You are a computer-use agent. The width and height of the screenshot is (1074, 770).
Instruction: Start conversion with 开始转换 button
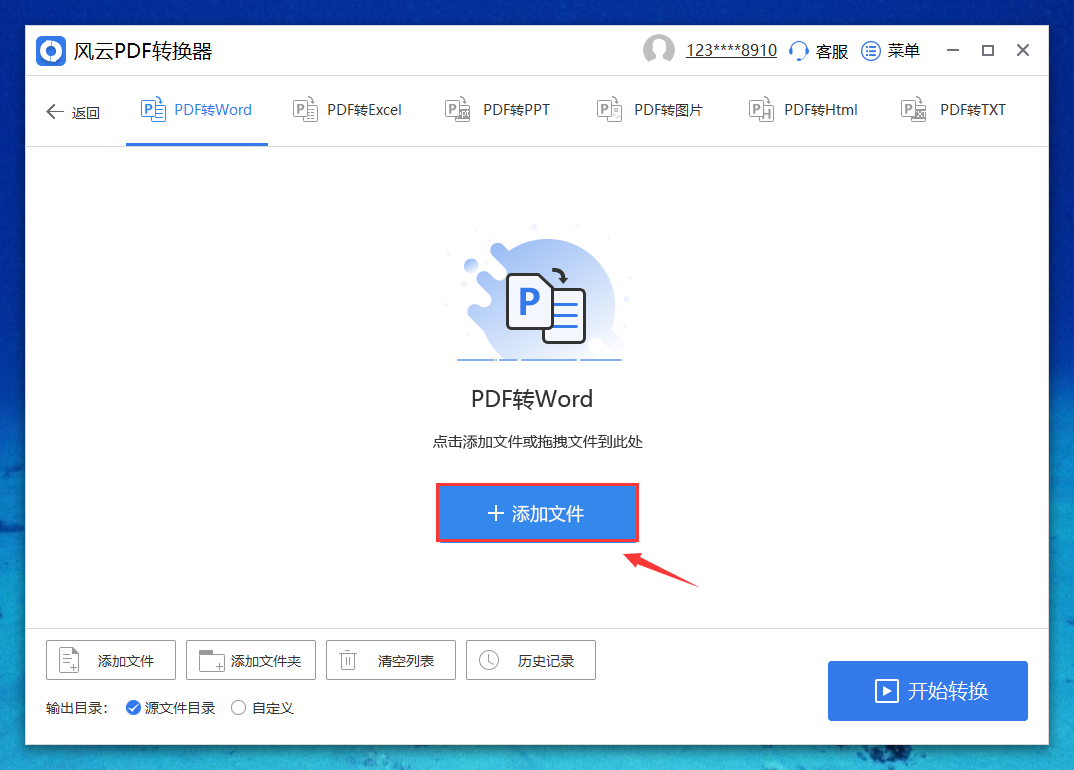pyautogui.click(x=927, y=691)
